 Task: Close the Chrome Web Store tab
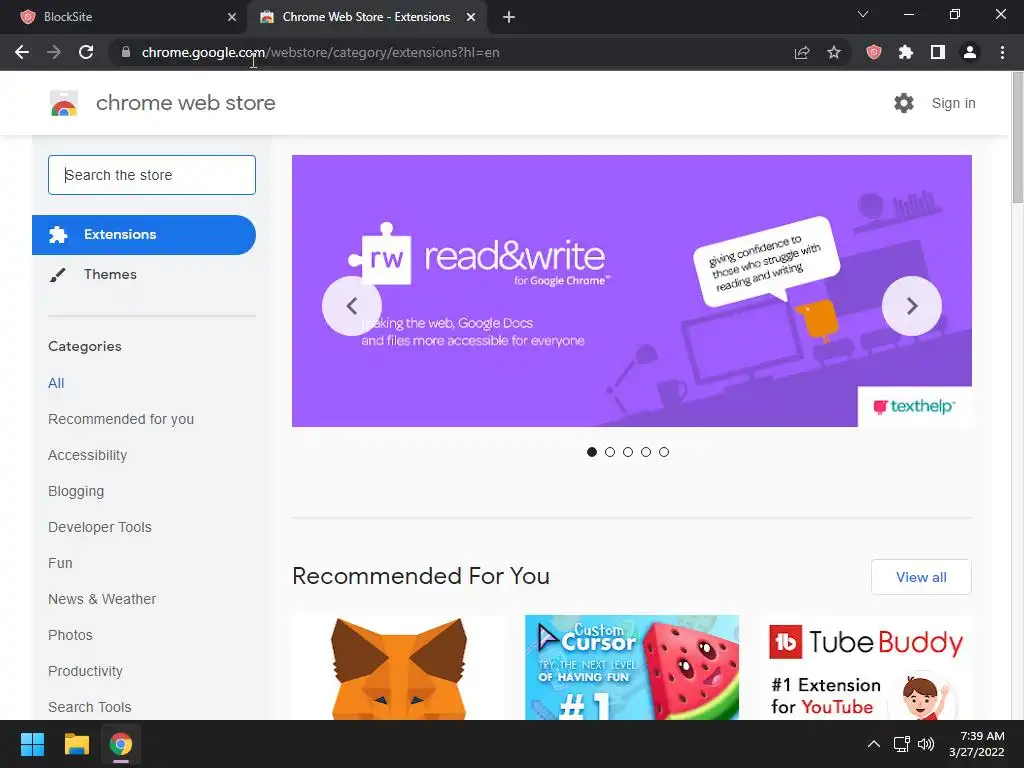click(471, 17)
